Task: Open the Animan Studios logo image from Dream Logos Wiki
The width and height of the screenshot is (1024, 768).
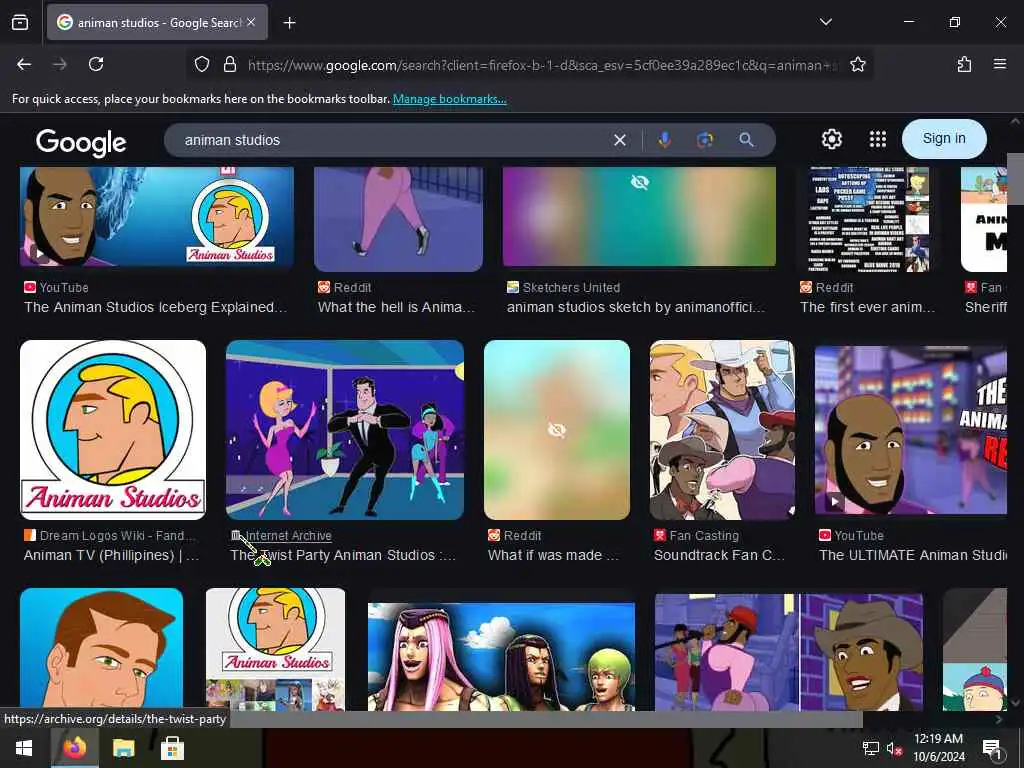Action: click(113, 430)
